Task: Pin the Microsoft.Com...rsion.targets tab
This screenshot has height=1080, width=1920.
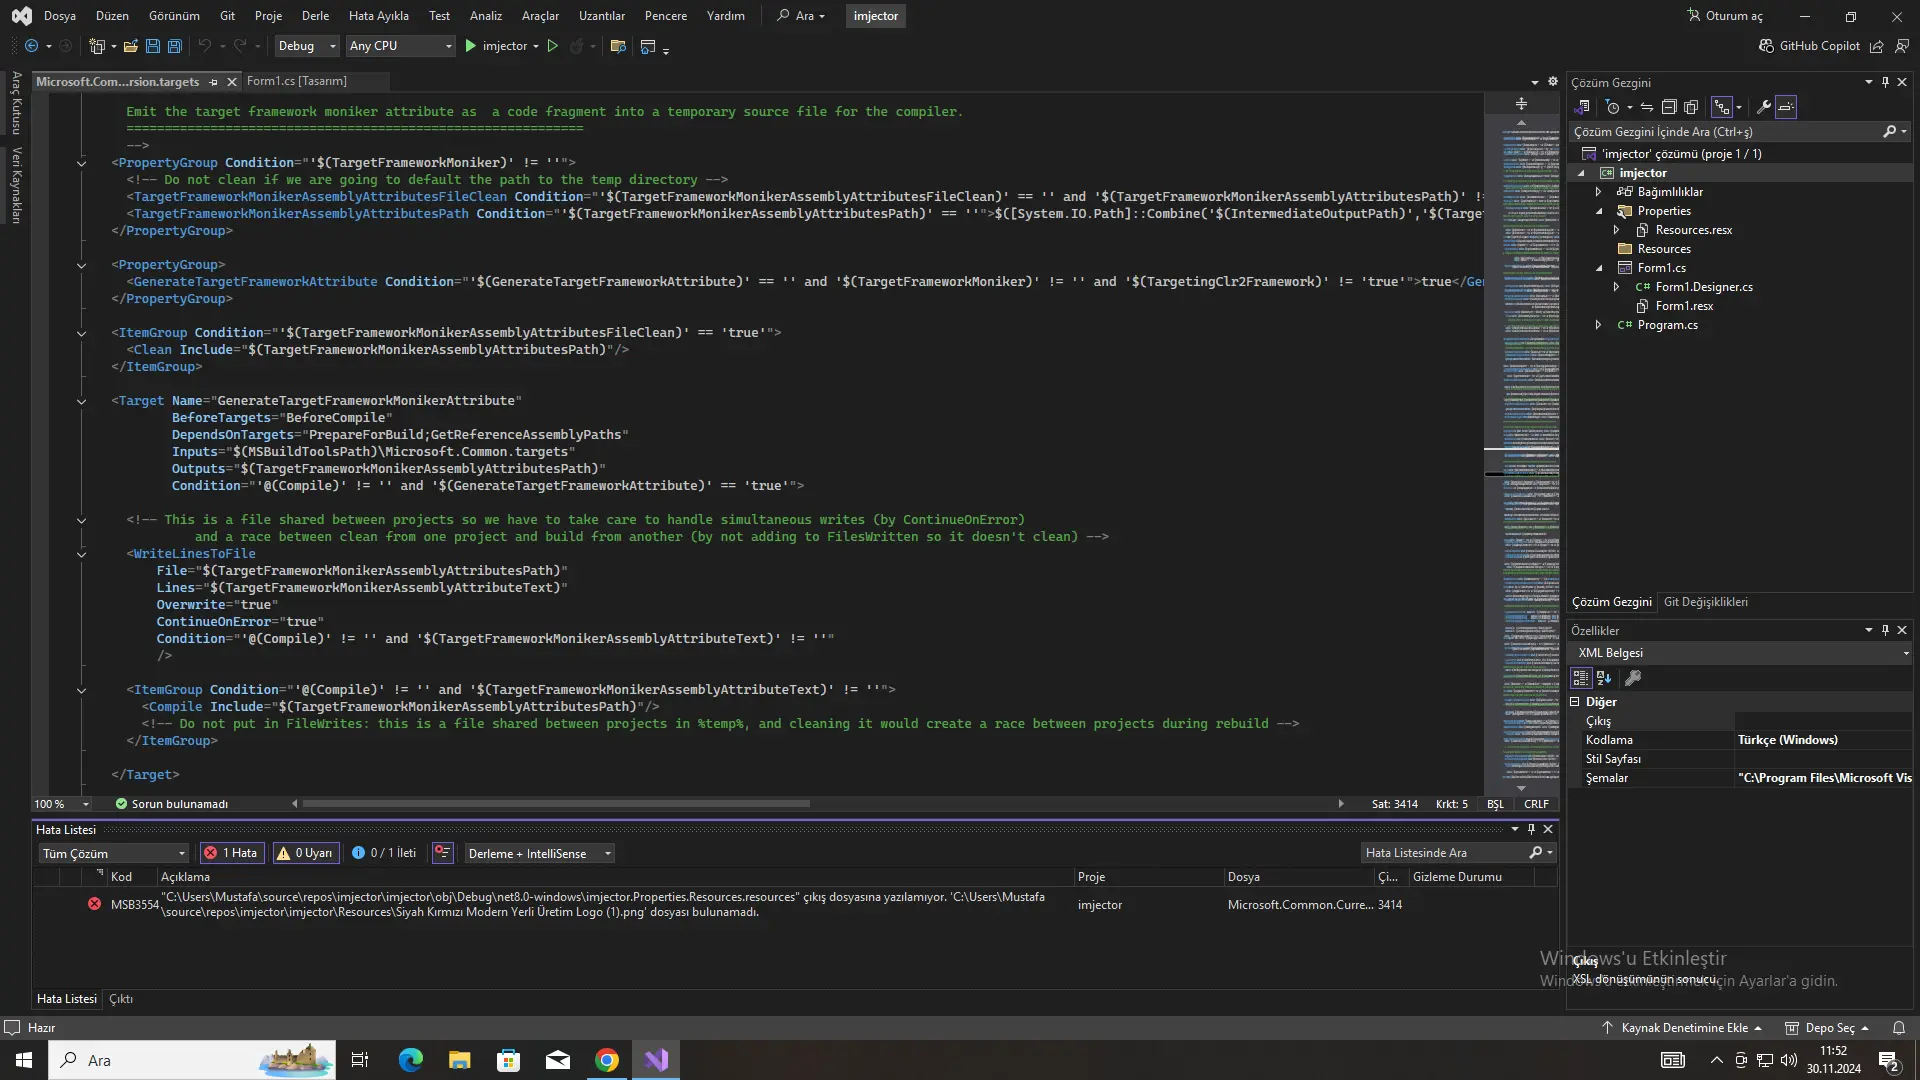Action: click(213, 82)
